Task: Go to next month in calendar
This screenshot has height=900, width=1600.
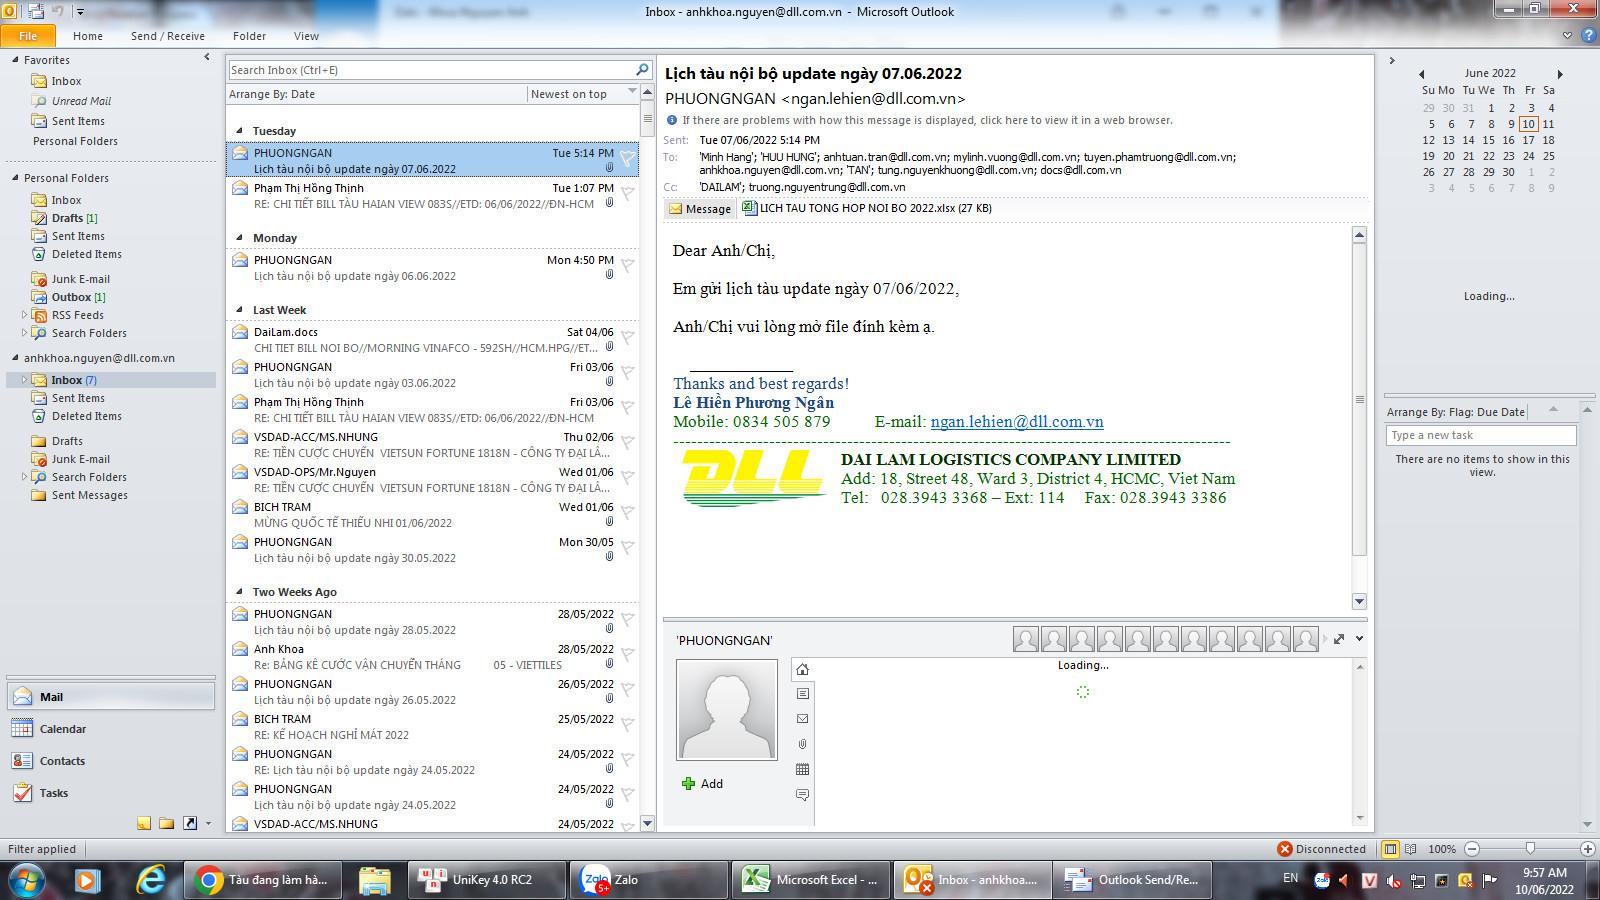Action: point(1560,74)
